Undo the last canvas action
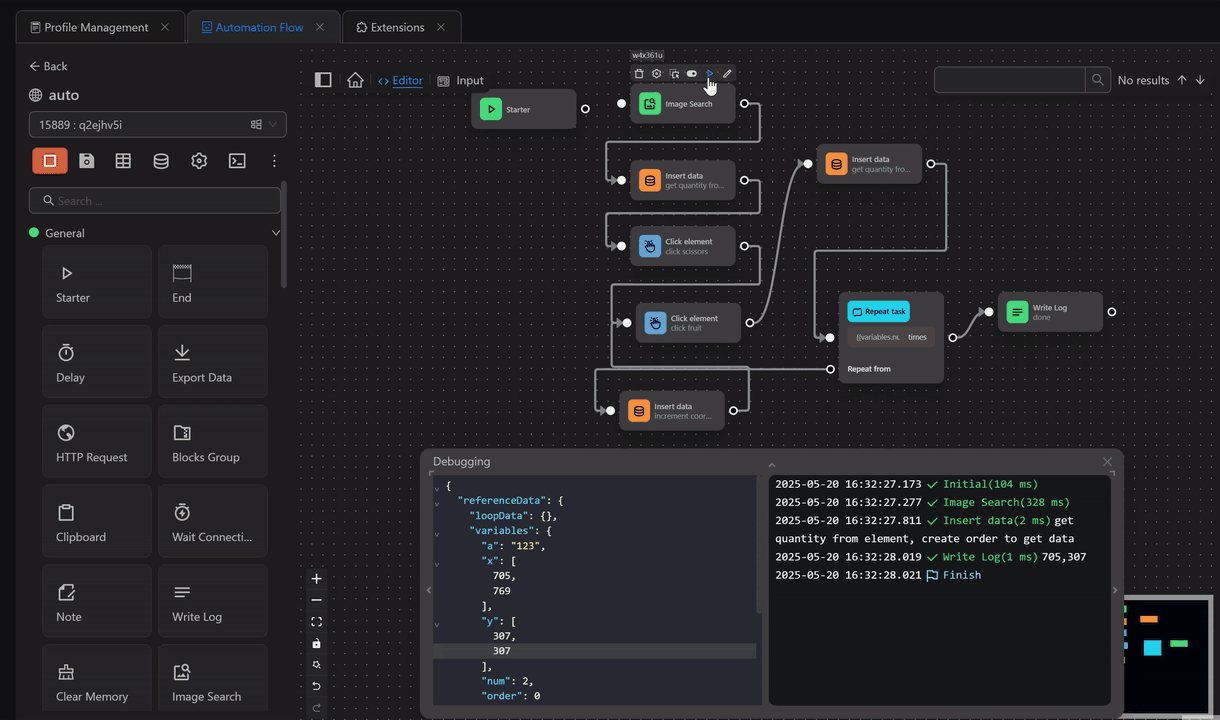 [x=316, y=686]
